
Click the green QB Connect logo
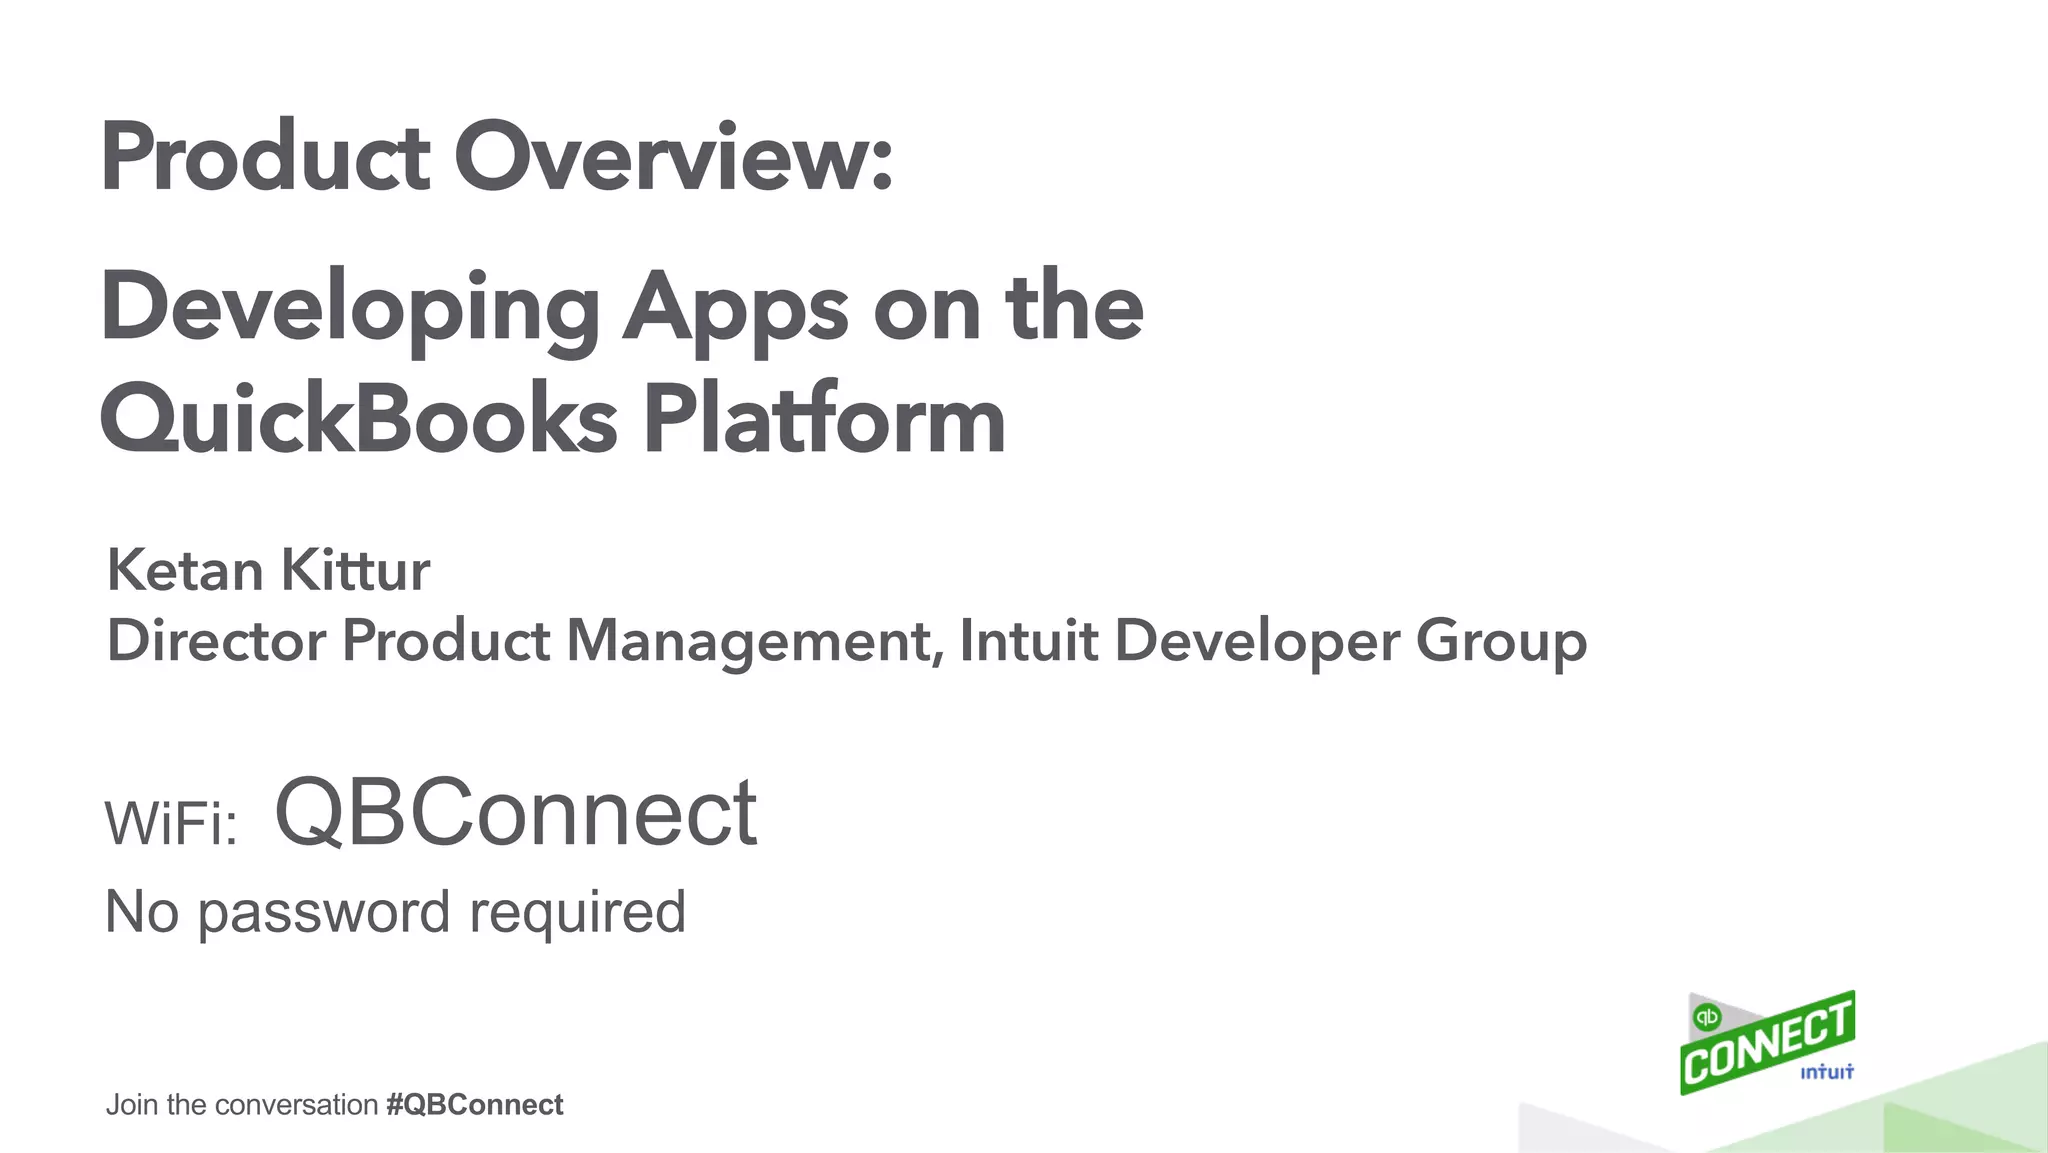pyautogui.click(x=1766, y=1045)
